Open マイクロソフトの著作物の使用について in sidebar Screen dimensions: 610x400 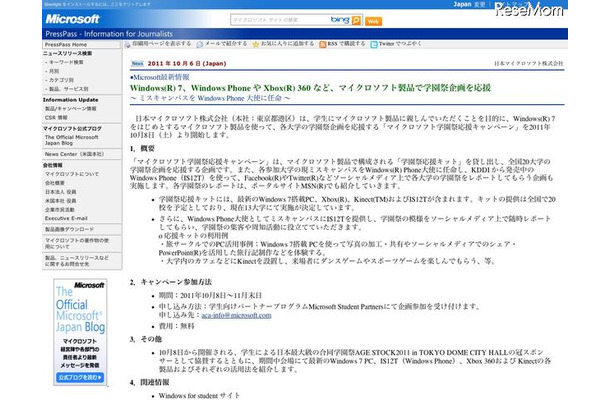[77, 244]
